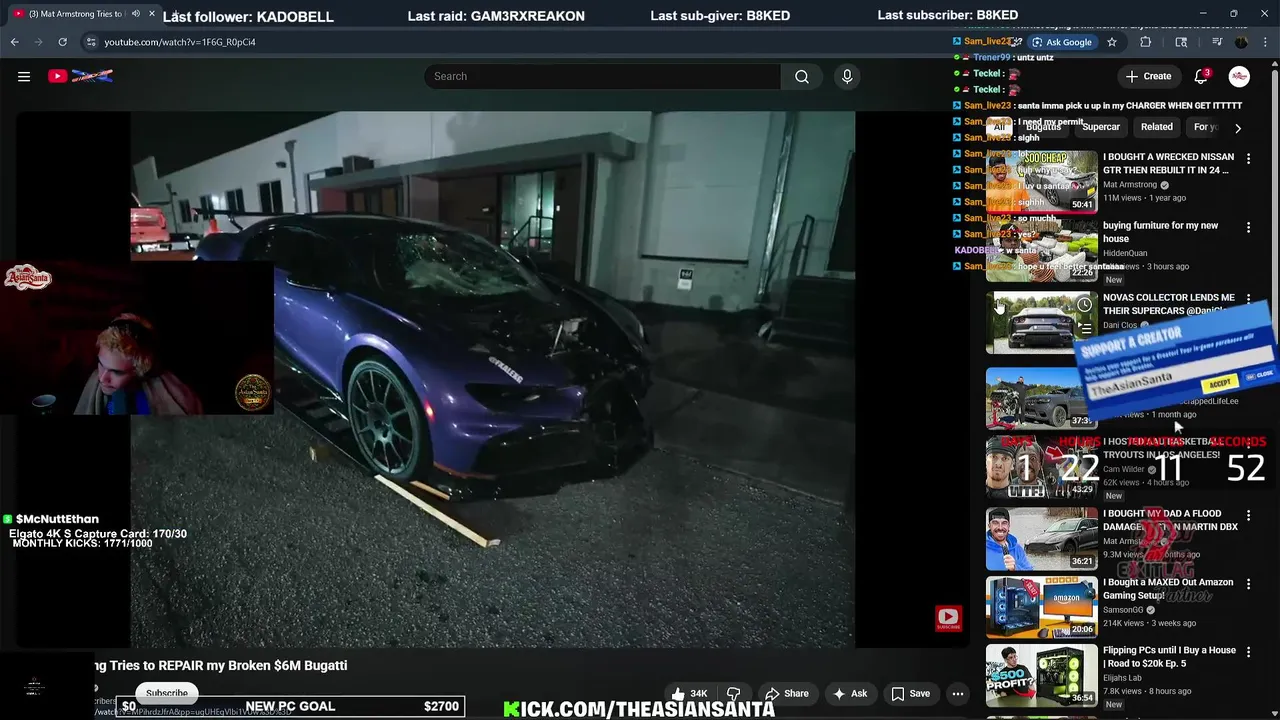Open site info icon beside the URL

coord(91,42)
